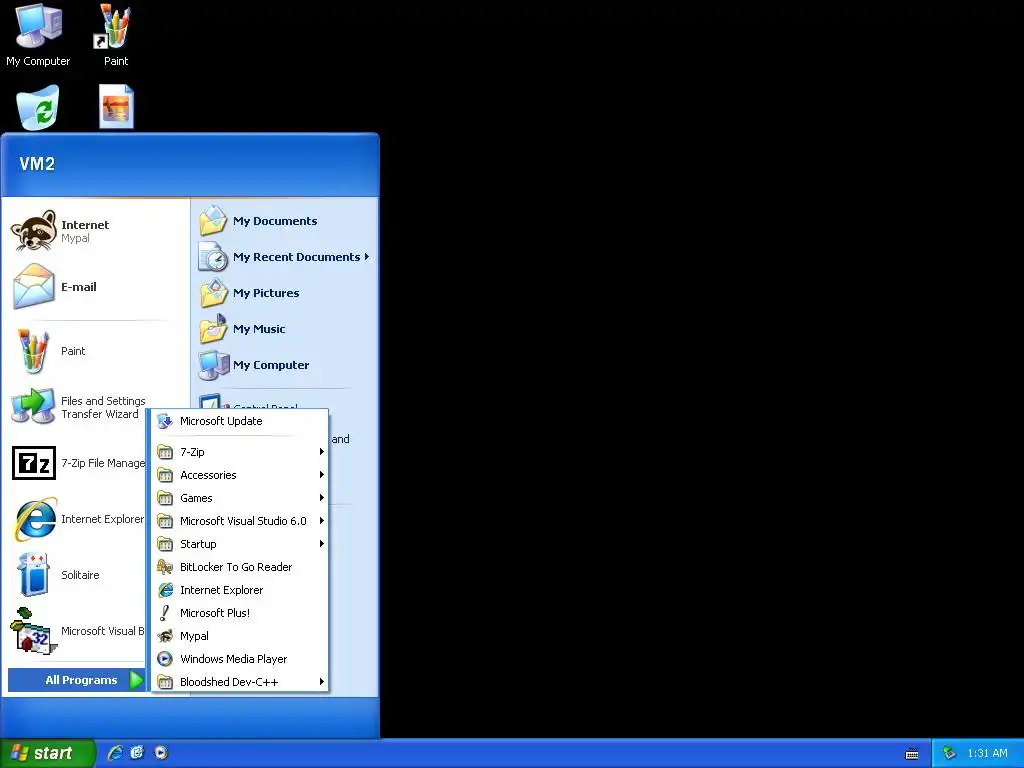Expand Microsoft Visual Studio 6.0 folder
Viewport: 1024px width, 768px height.
click(x=240, y=520)
